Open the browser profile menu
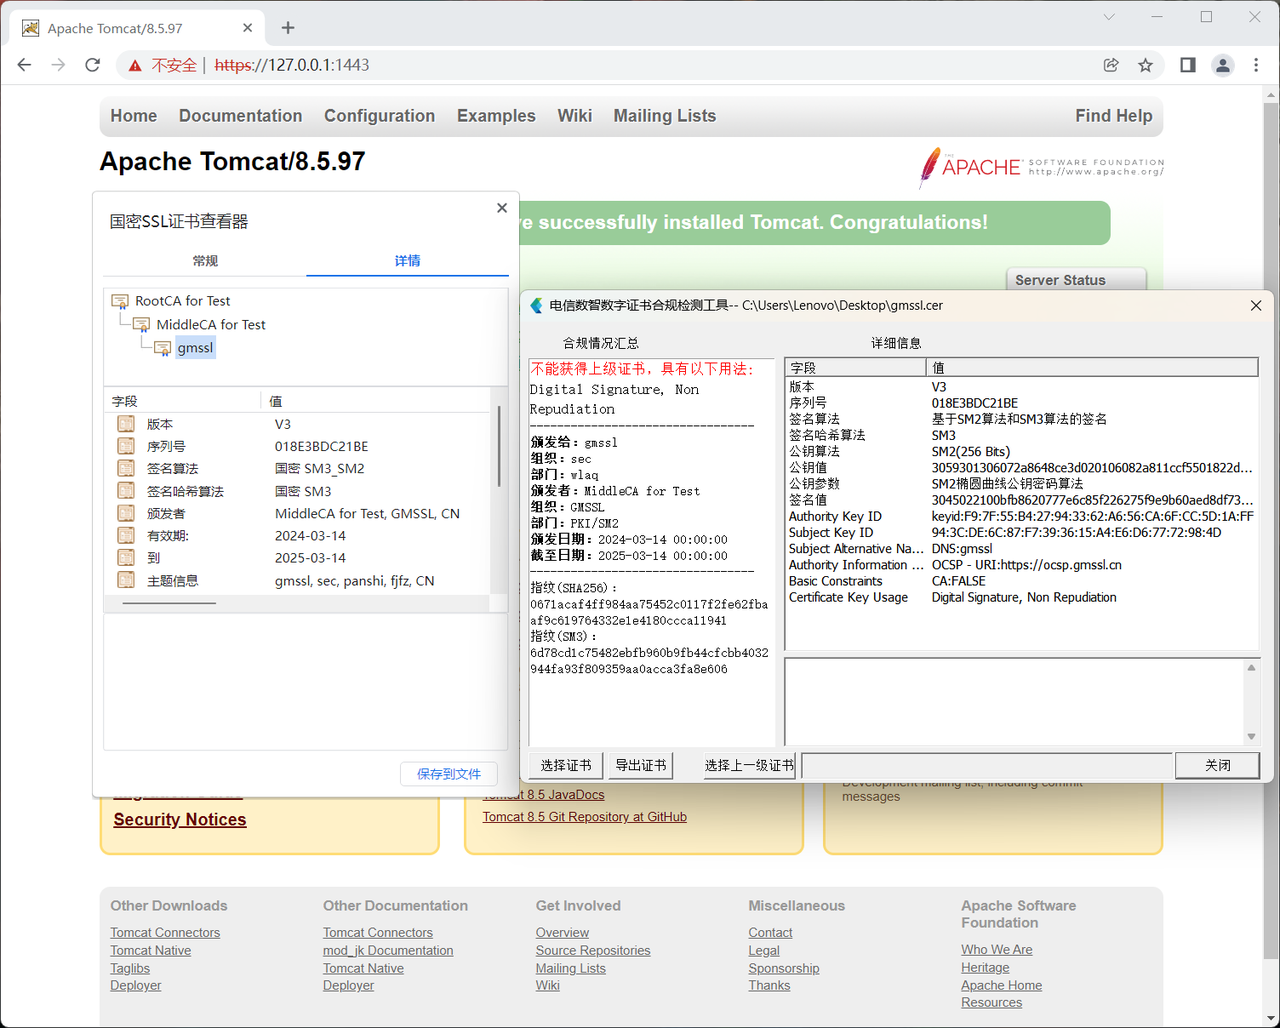The width and height of the screenshot is (1280, 1028). (1222, 65)
